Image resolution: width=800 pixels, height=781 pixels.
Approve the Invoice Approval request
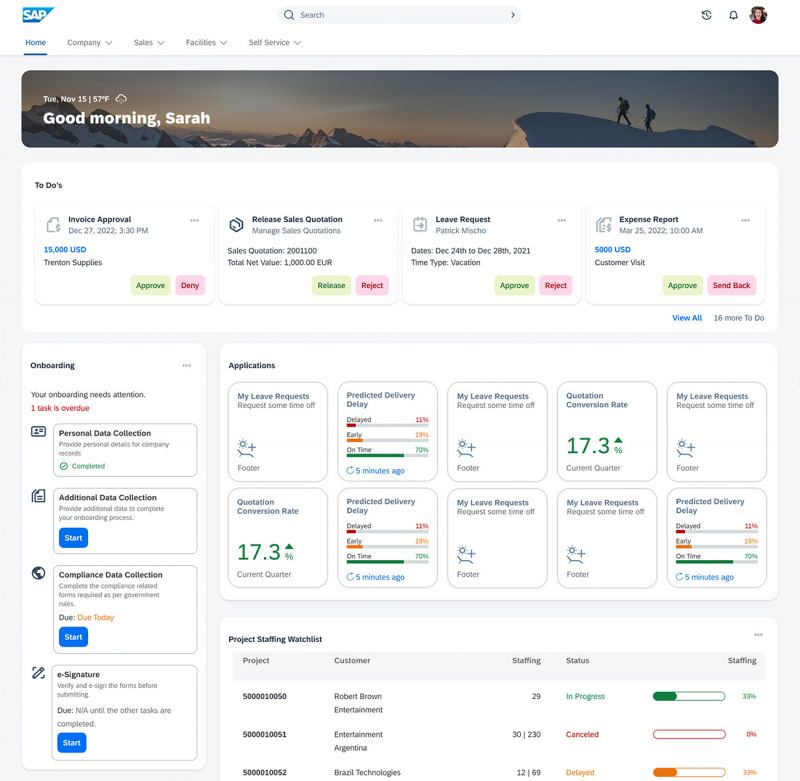(x=150, y=285)
